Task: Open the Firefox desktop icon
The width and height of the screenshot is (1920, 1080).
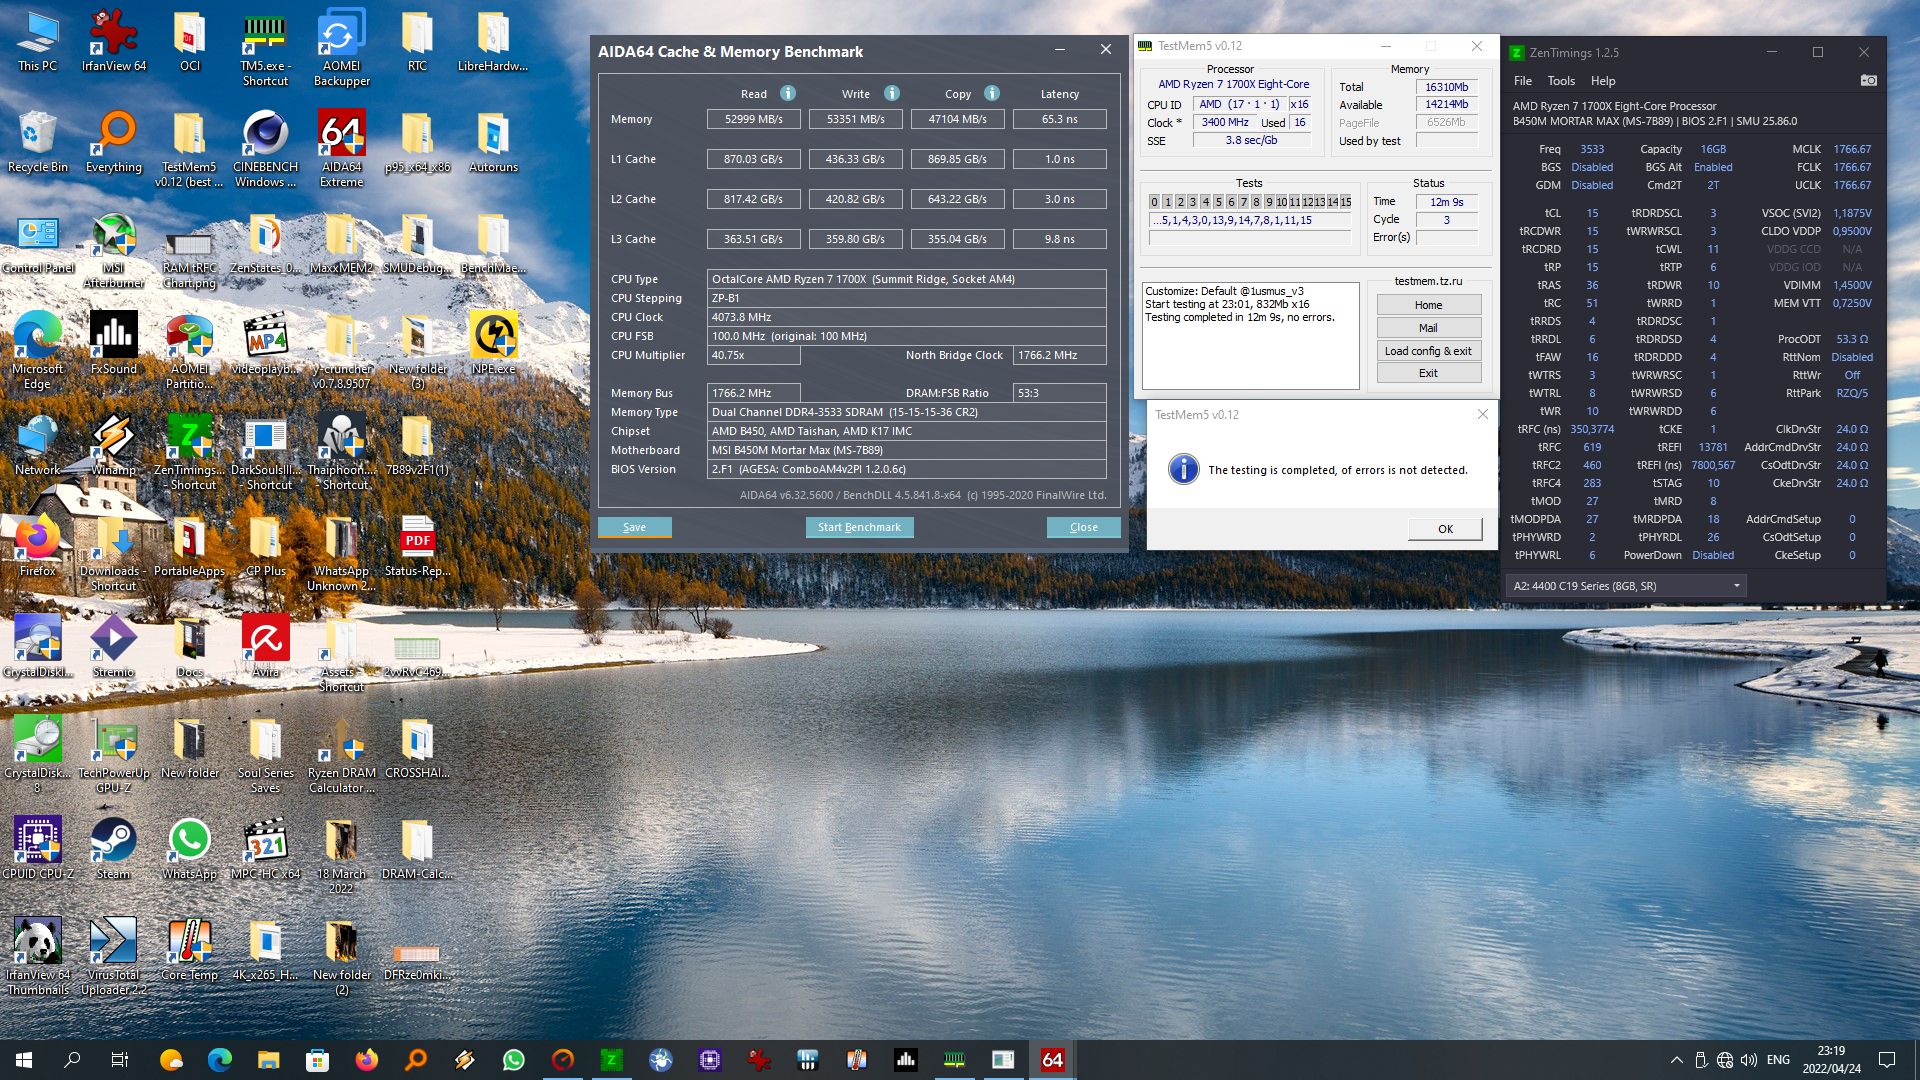Action: [38, 546]
